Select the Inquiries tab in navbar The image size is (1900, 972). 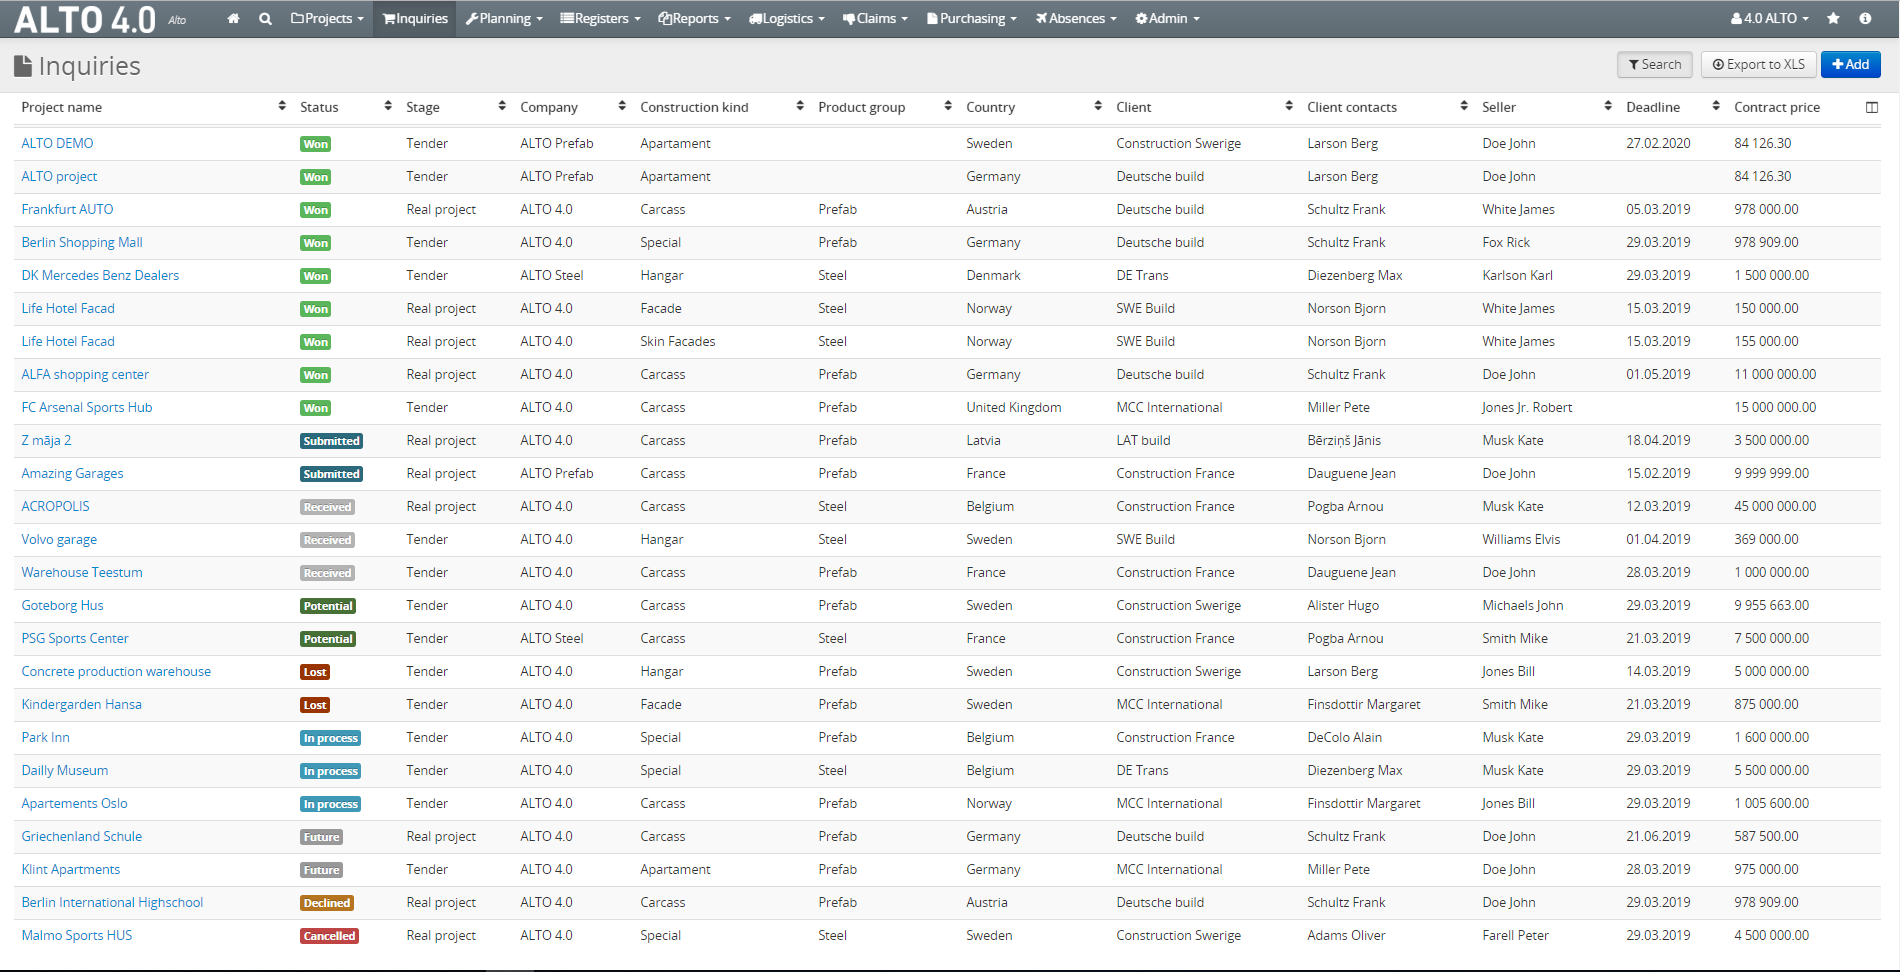415,19
